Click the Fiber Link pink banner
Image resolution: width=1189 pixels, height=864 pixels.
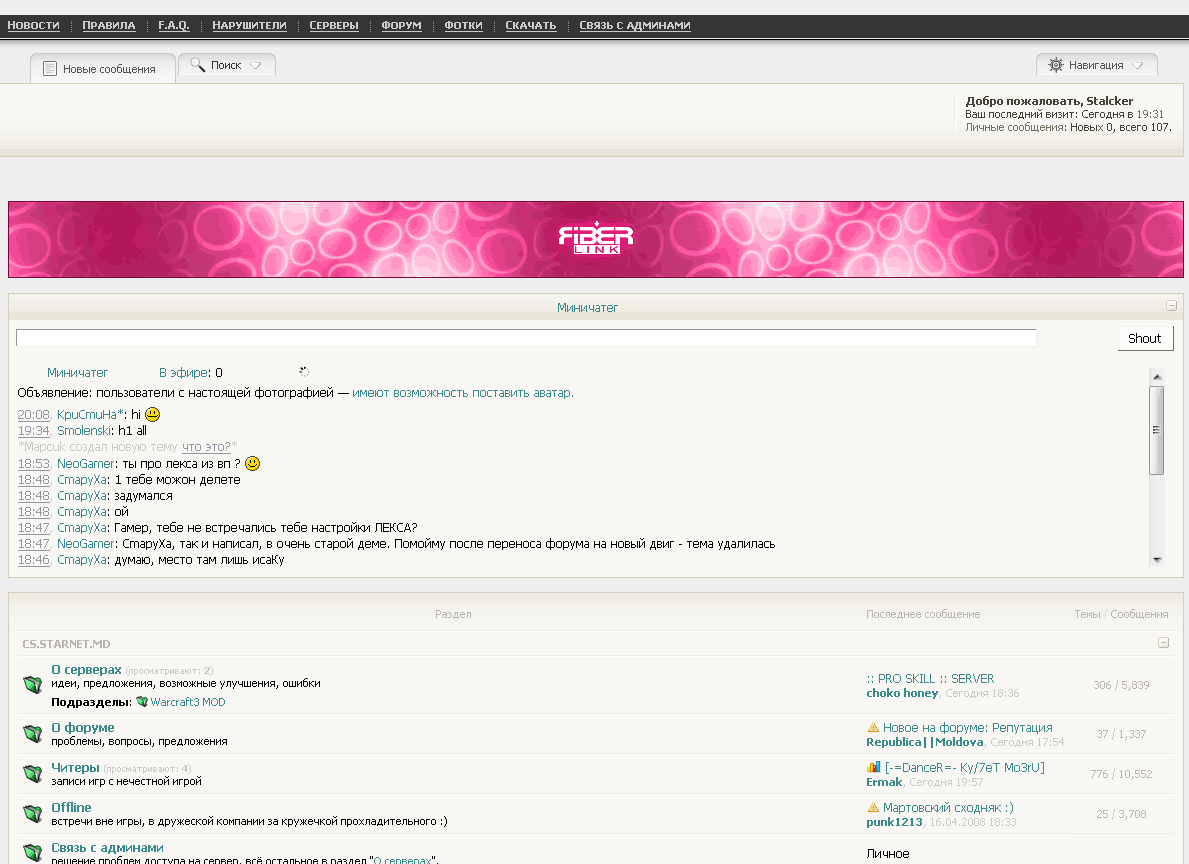click(595, 239)
